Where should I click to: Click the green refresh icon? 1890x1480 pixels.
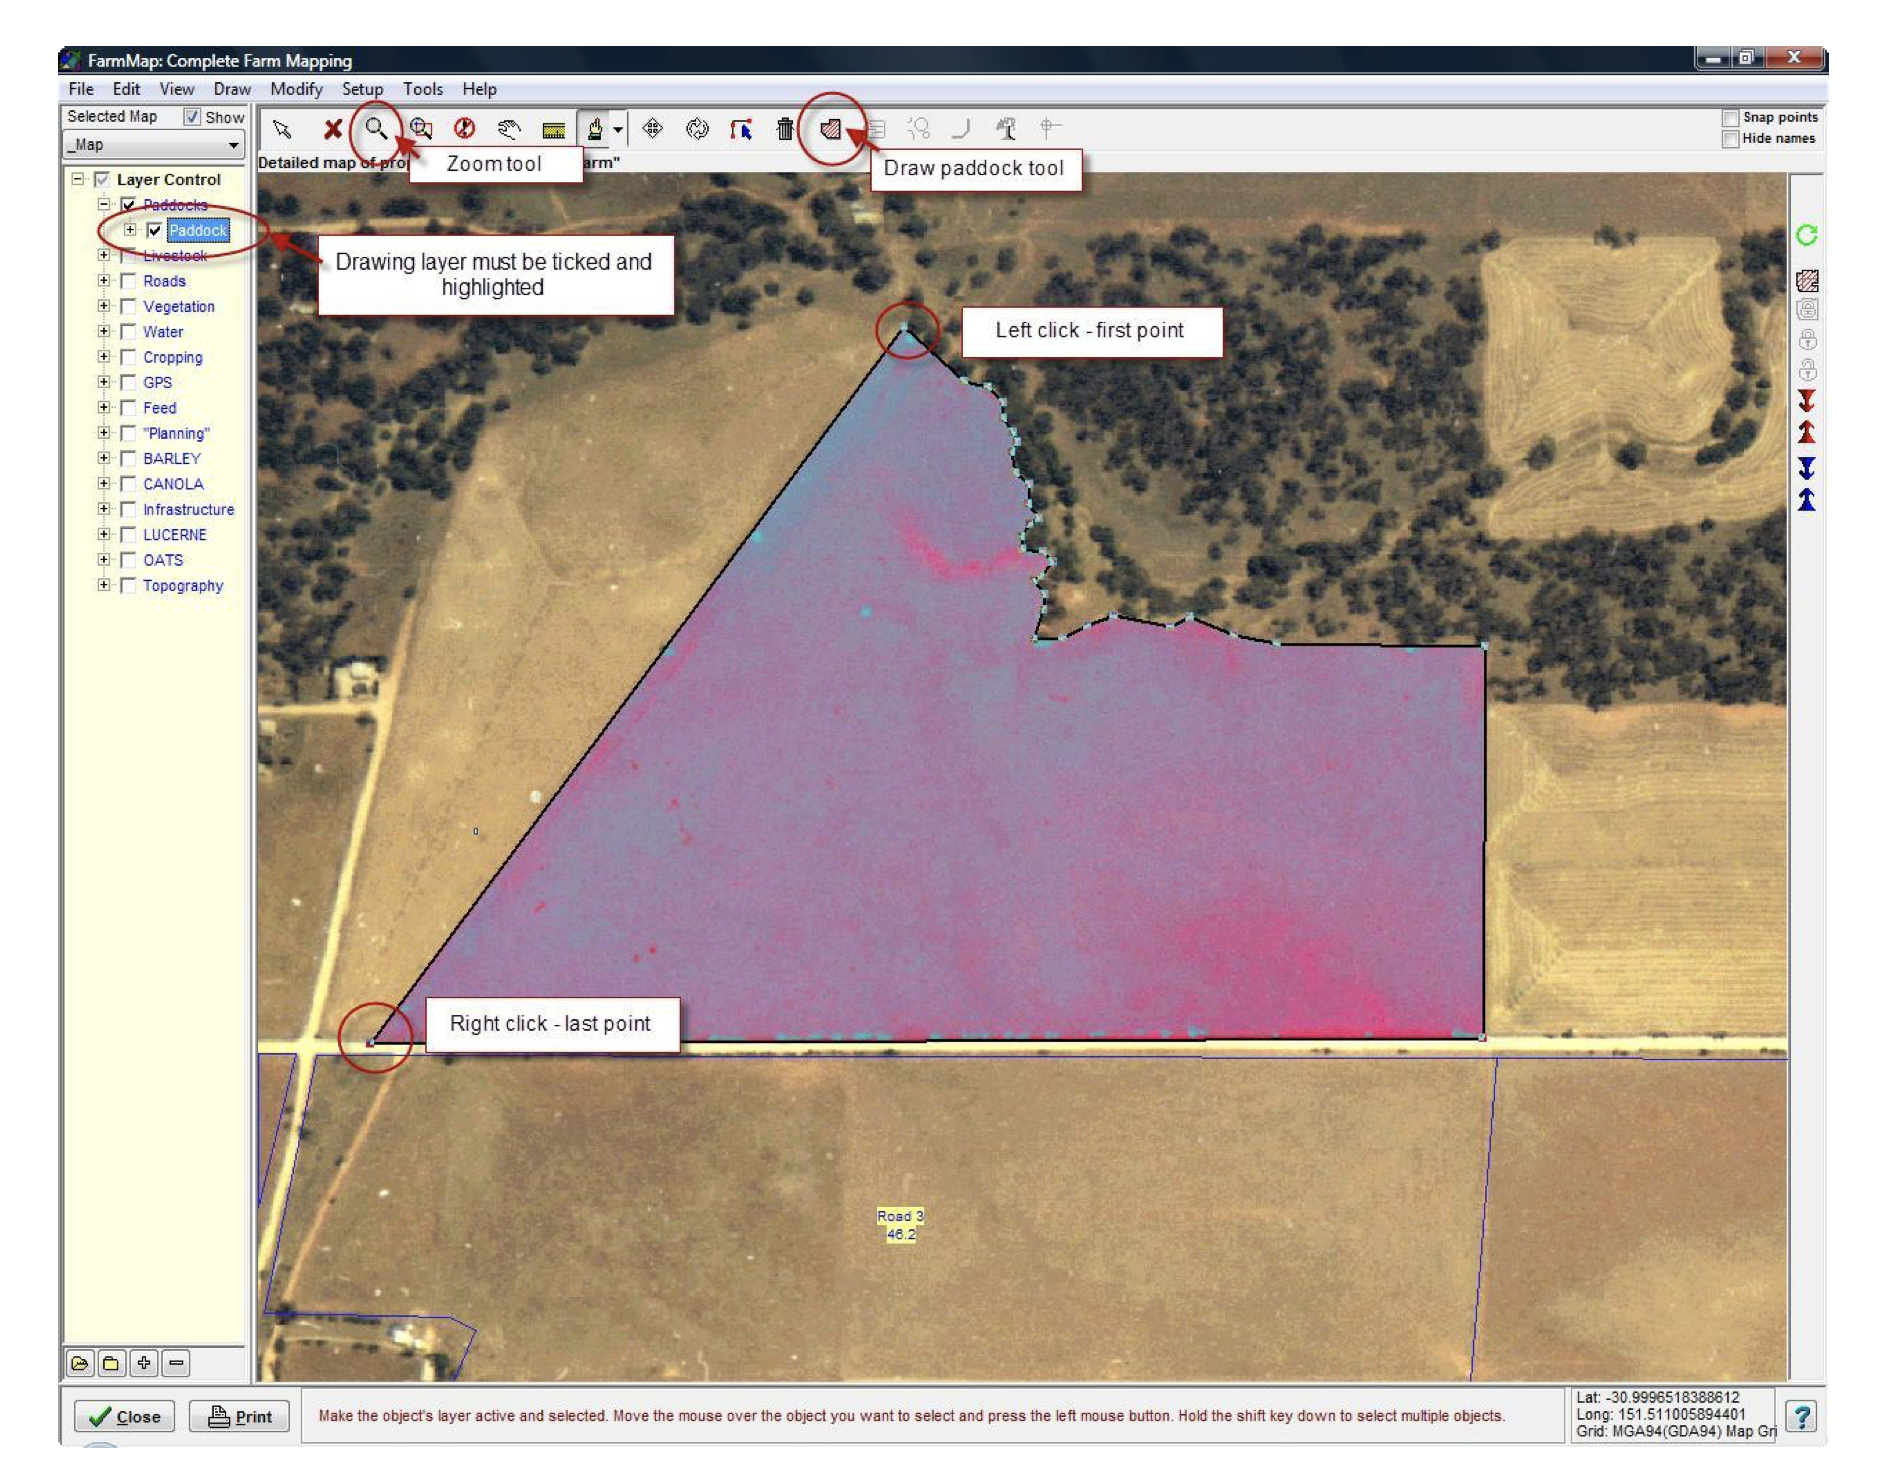coord(1806,235)
